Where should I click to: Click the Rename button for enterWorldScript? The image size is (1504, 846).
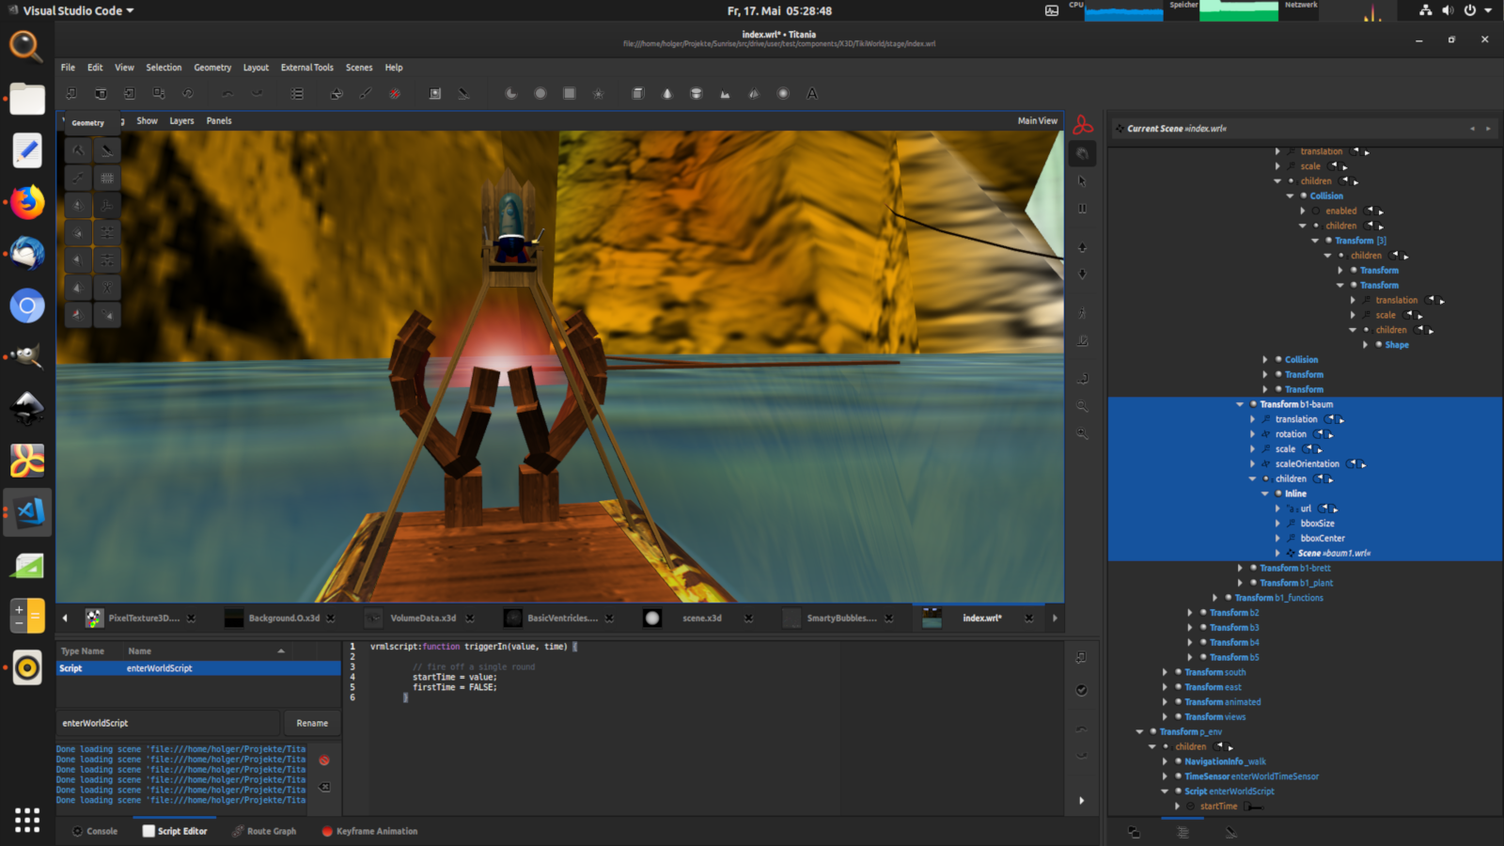tap(312, 722)
